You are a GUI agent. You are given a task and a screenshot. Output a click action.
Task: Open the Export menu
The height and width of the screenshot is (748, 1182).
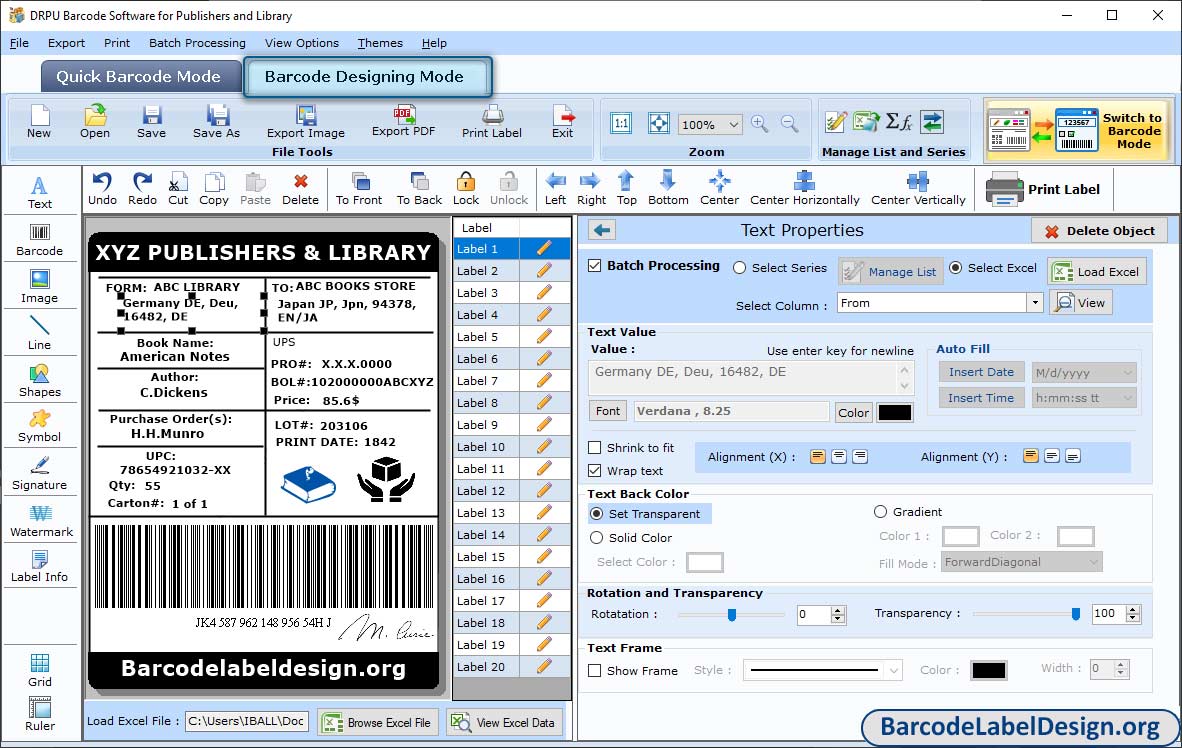coord(66,43)
